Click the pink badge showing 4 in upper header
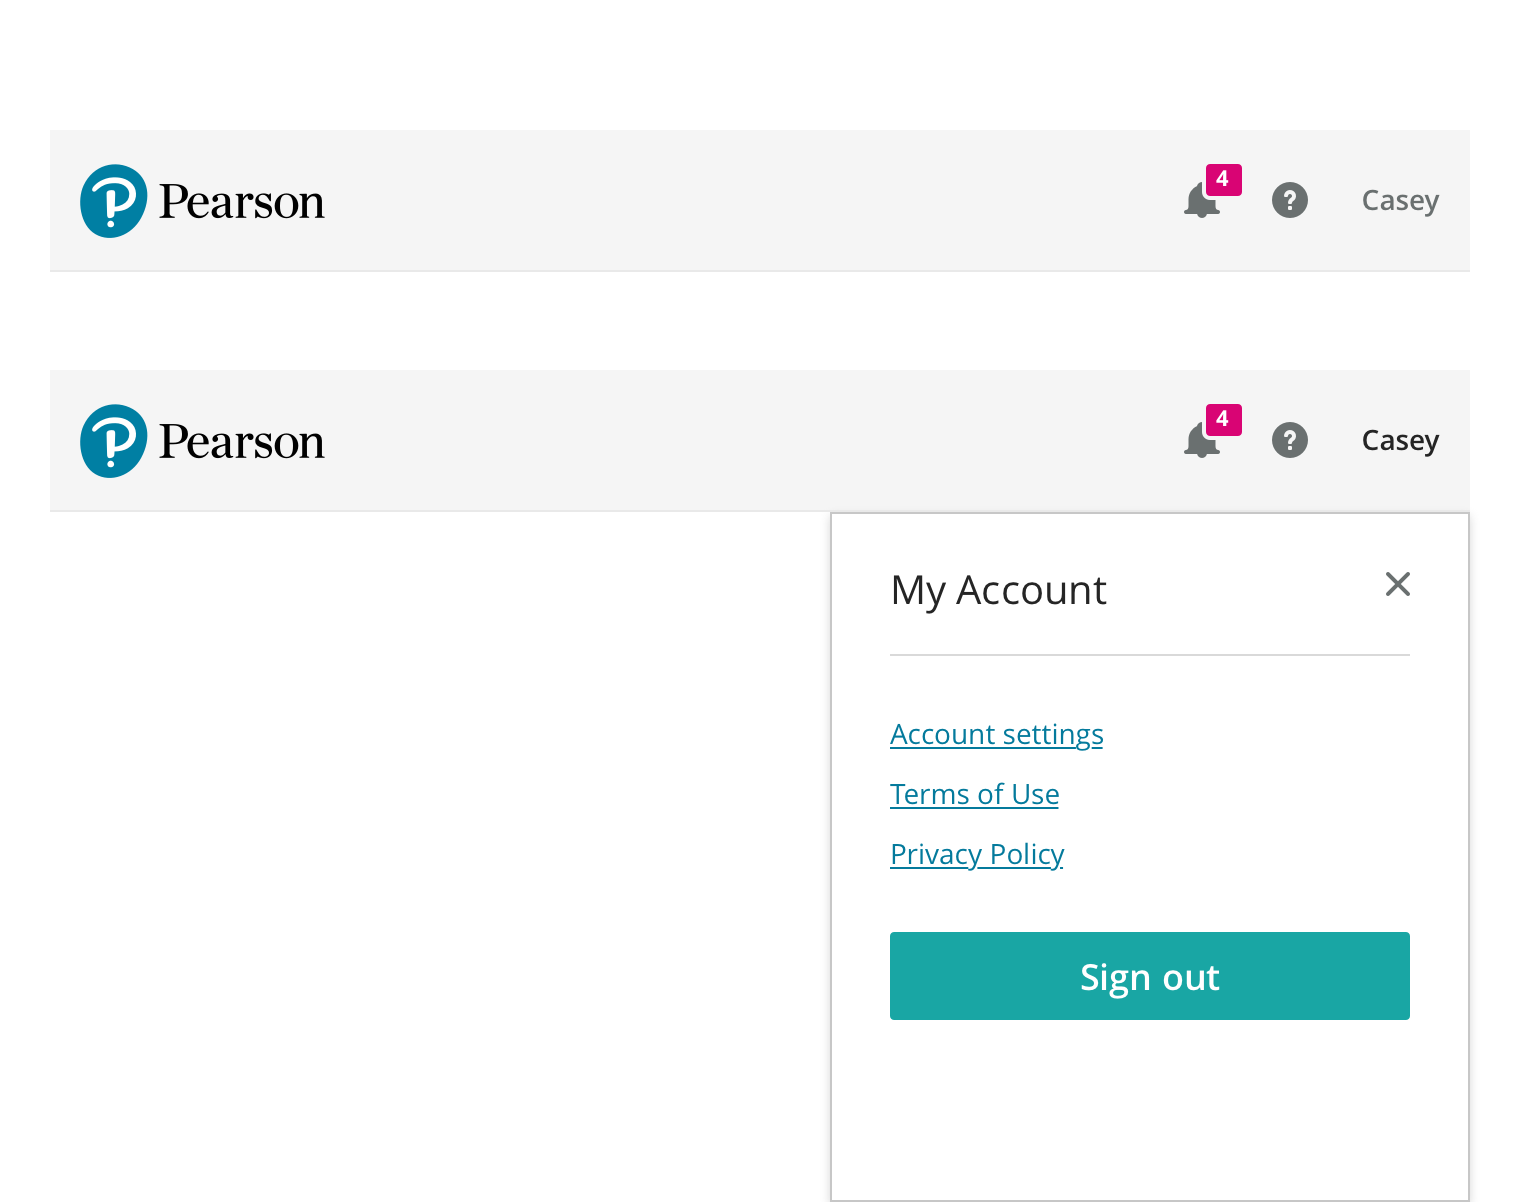 pos(1223,180)
